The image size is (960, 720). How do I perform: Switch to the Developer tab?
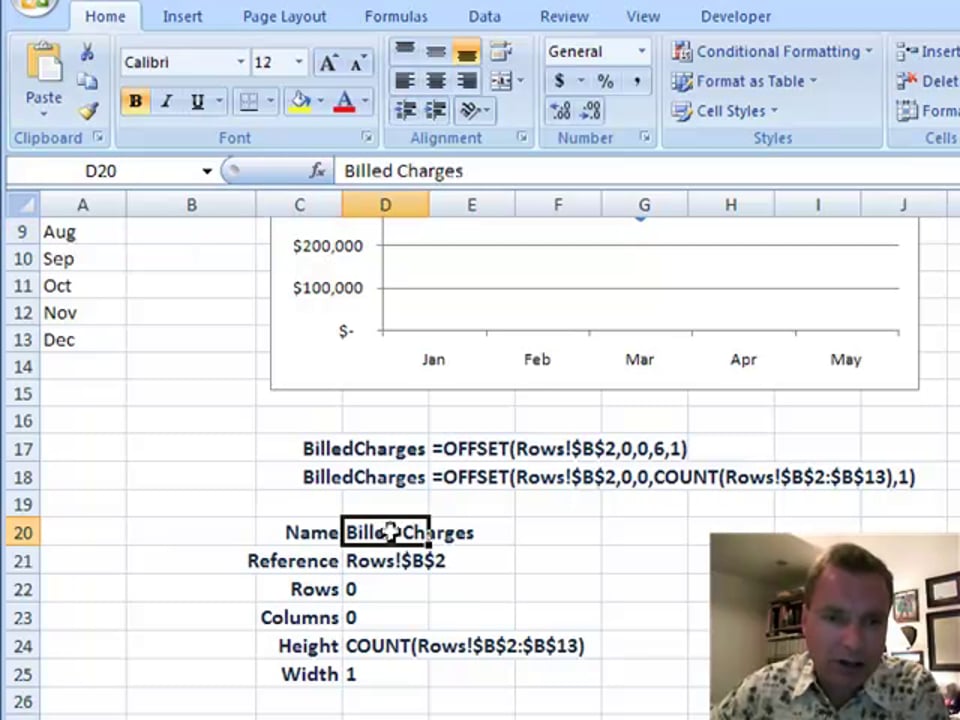(736, 17)
